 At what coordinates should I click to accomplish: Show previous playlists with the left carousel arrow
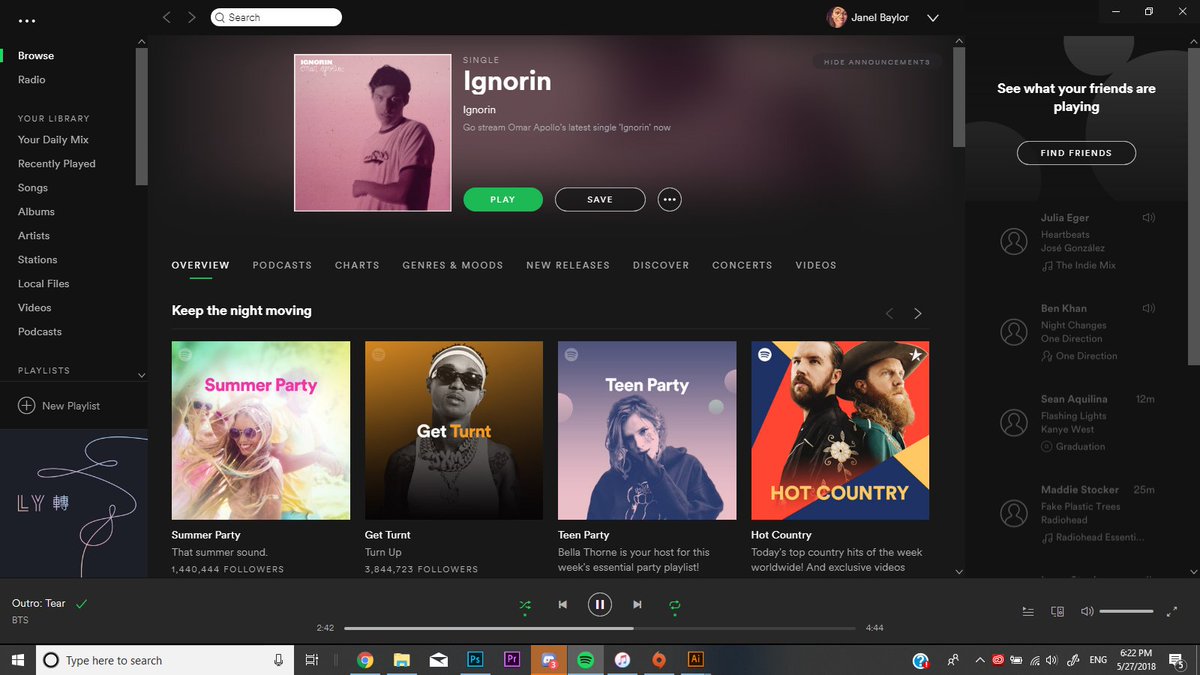click(x=890, y=313)
